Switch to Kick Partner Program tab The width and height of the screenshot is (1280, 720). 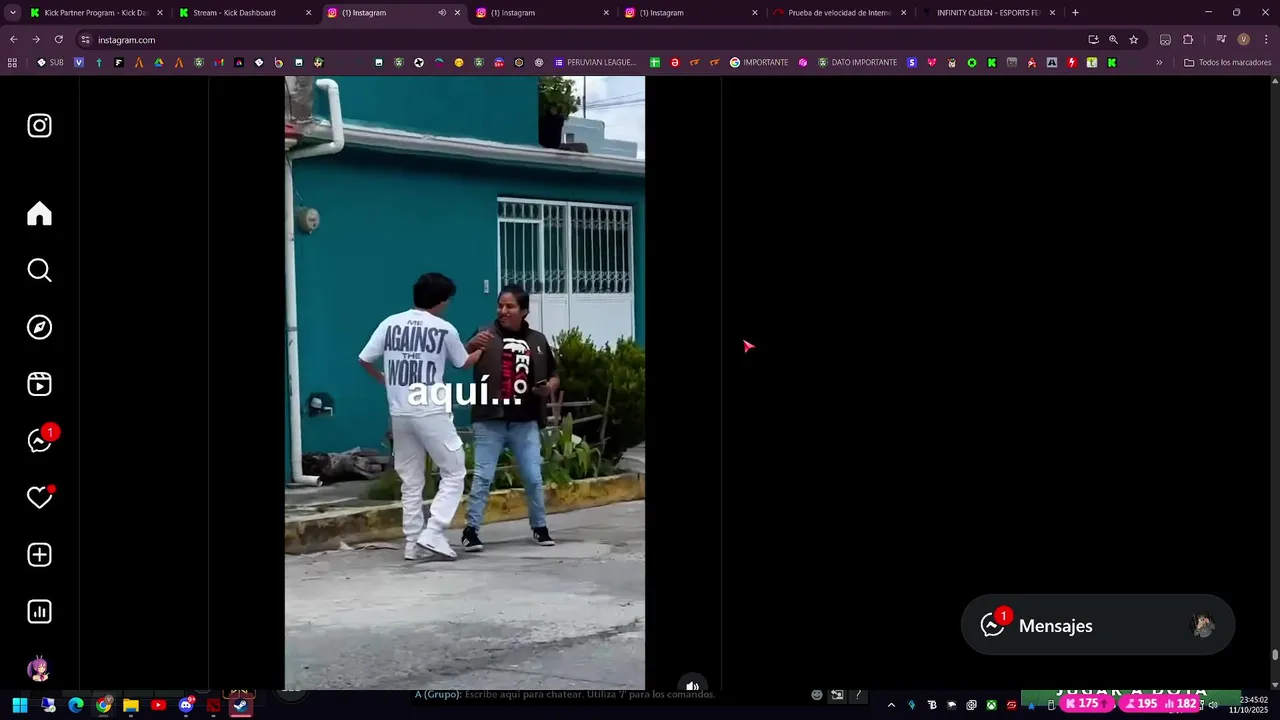pyautogui.click(x=95, y=13)
